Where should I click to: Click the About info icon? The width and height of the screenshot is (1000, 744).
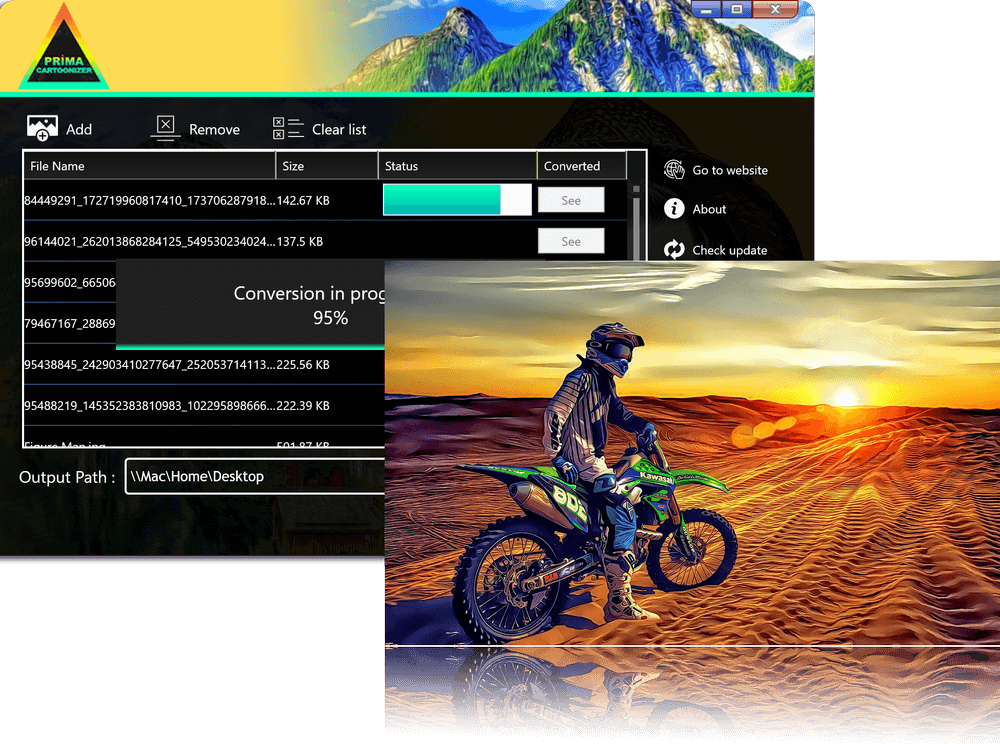tap(674, 209)
